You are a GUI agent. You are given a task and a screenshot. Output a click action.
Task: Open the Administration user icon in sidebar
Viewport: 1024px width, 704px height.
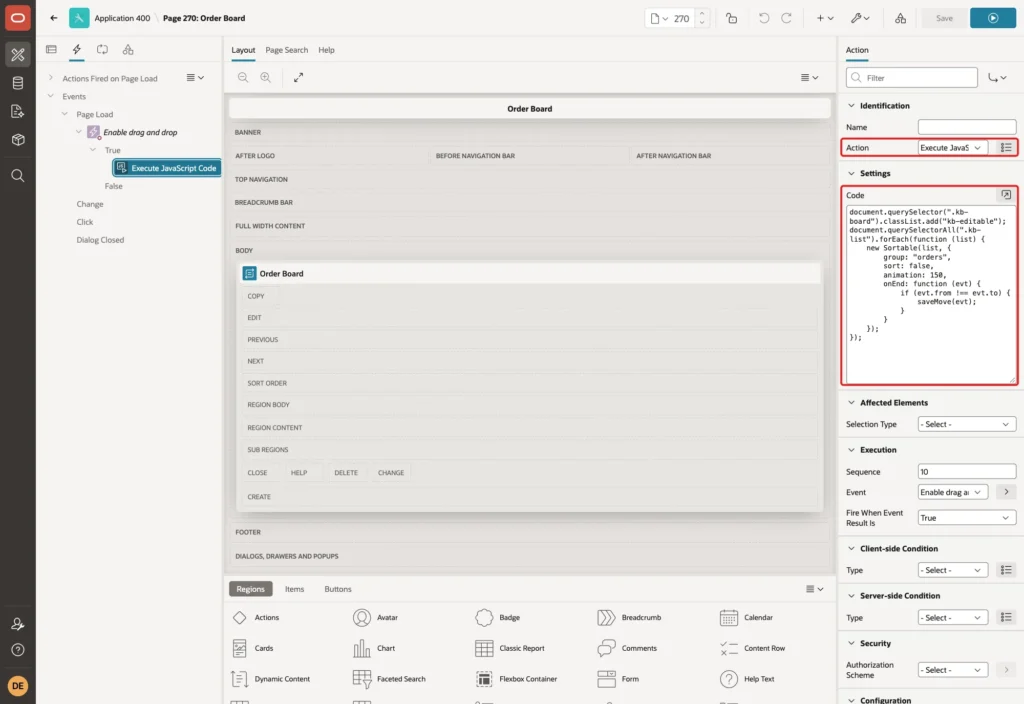pos(18,624)
